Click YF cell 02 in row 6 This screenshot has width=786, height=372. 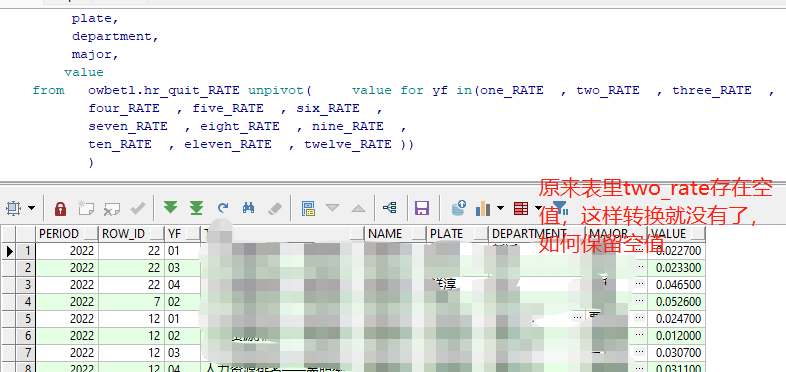pyautogui.click(x=182, y=335)
